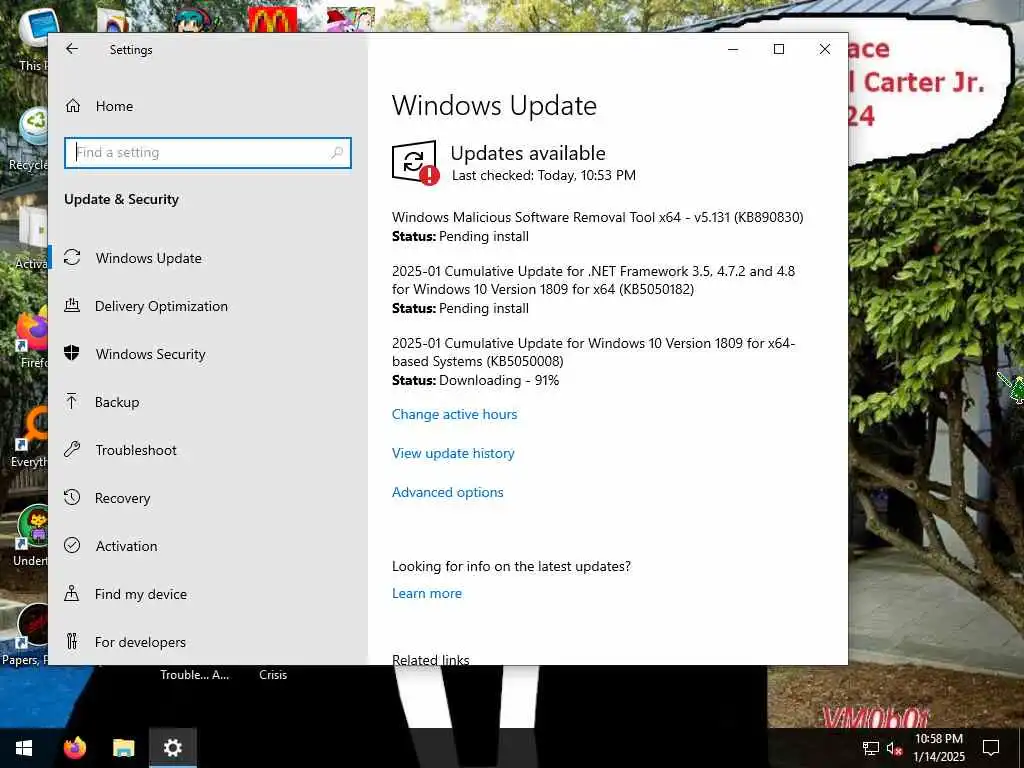Click the Recycle Bin desktop icon
This screenshot has width=1024, height=768.
coord(33,127)
